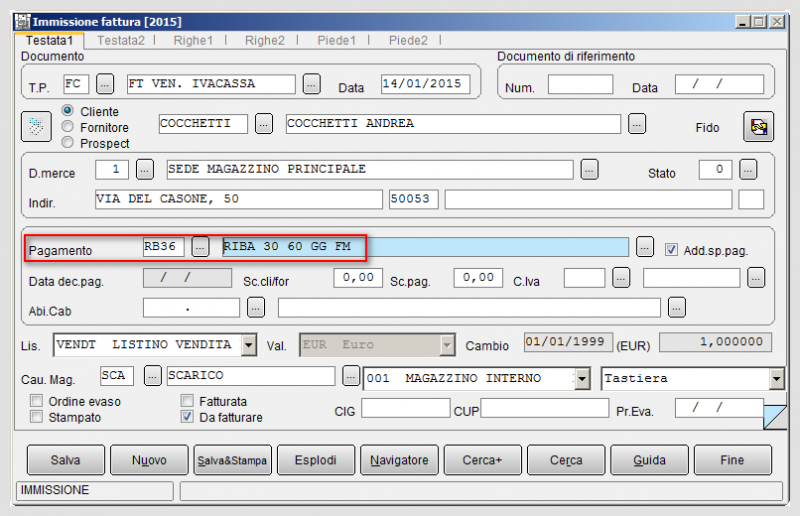
Task: Open lookup button next to C.Iva code field
Action: 621,278
